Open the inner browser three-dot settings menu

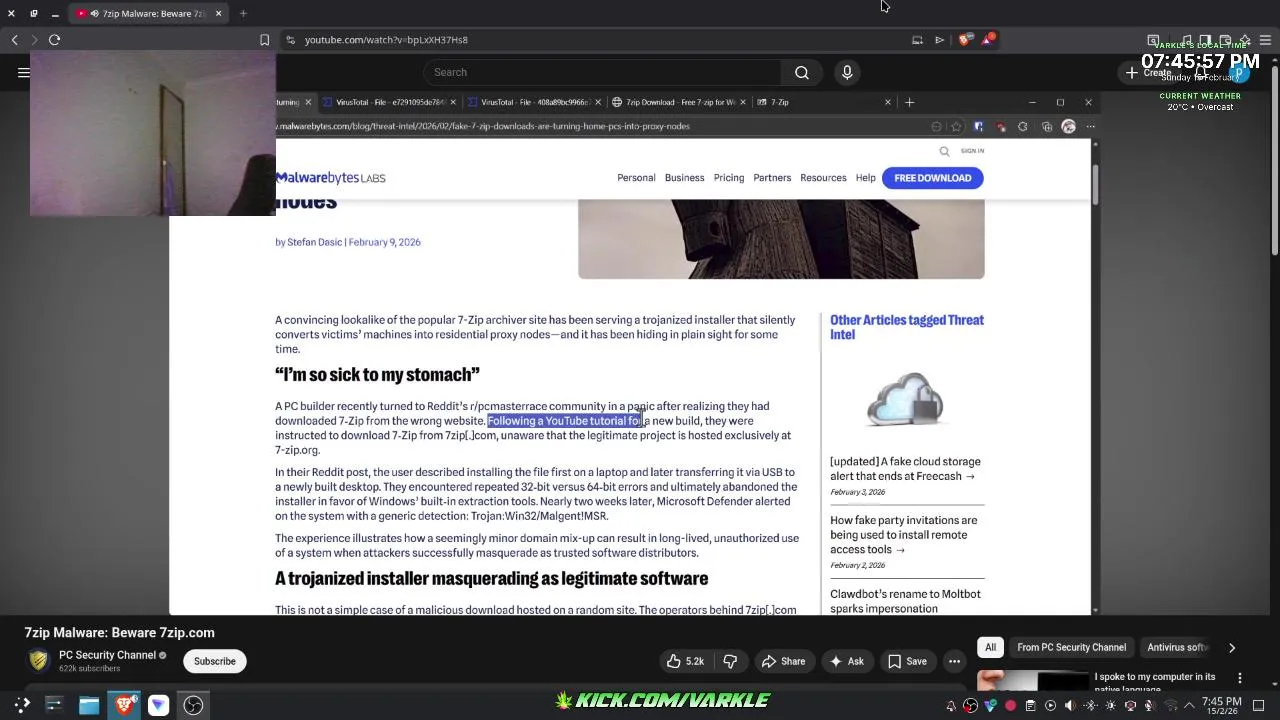(x=1090, y=127)
